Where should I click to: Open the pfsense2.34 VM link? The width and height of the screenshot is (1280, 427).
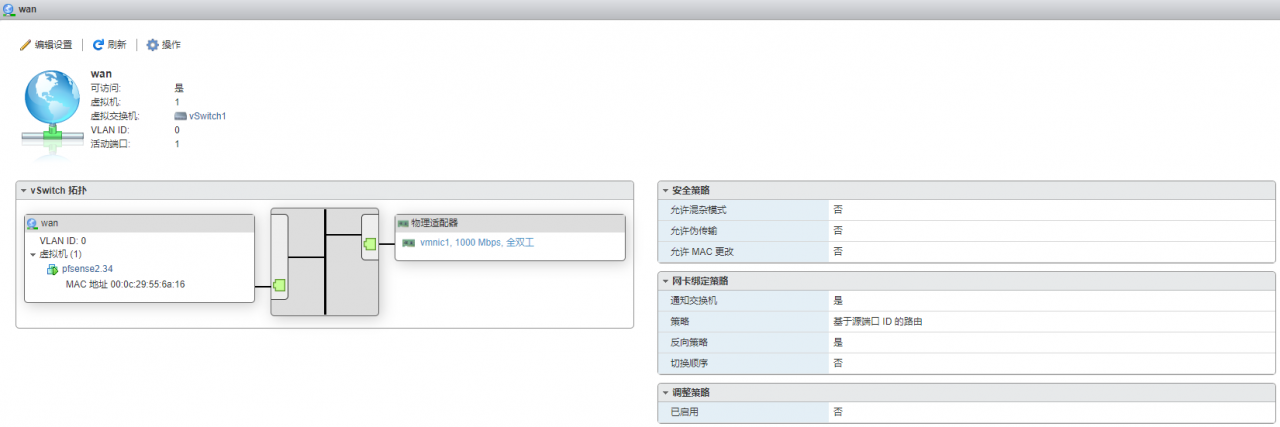pyautogui.click(x=87, y=269)
